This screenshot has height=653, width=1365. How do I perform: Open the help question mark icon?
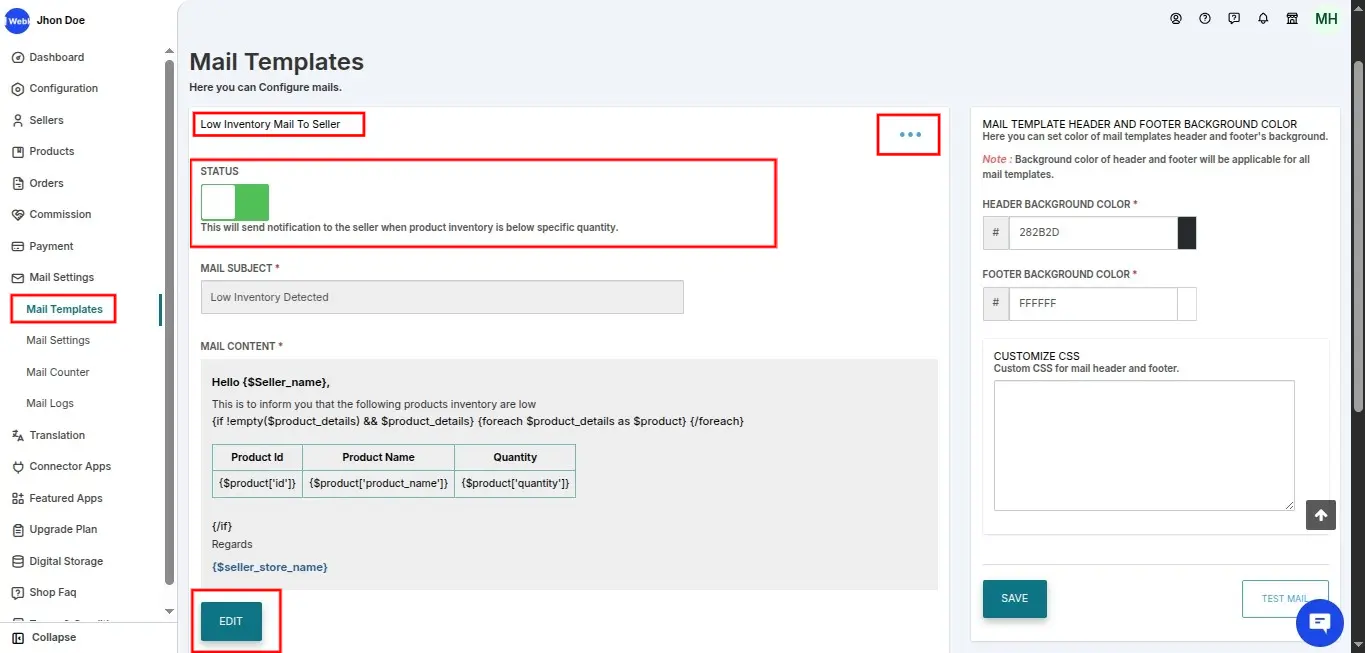click(1205, 18)
